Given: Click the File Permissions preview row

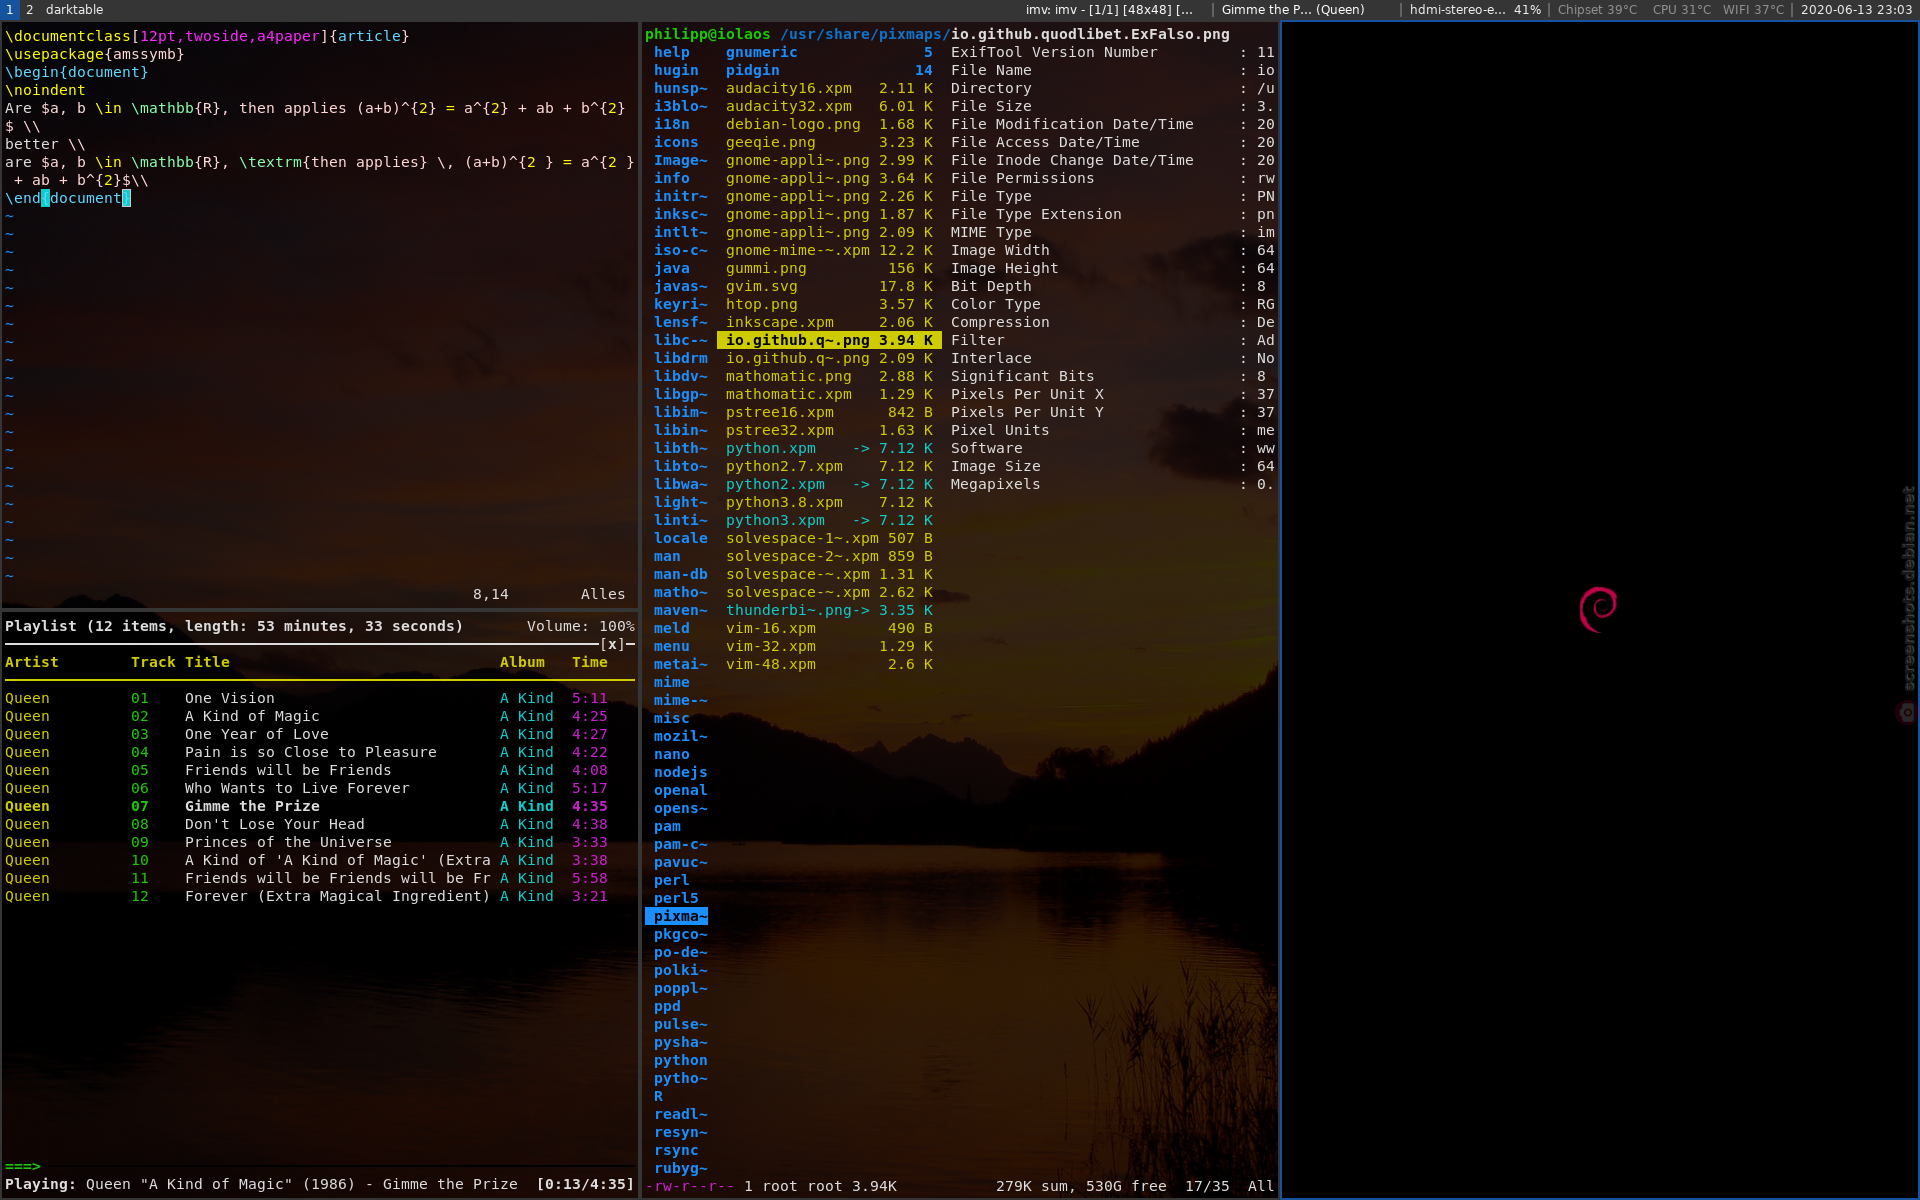Looking at the screenshot, I should point(1112,178).
